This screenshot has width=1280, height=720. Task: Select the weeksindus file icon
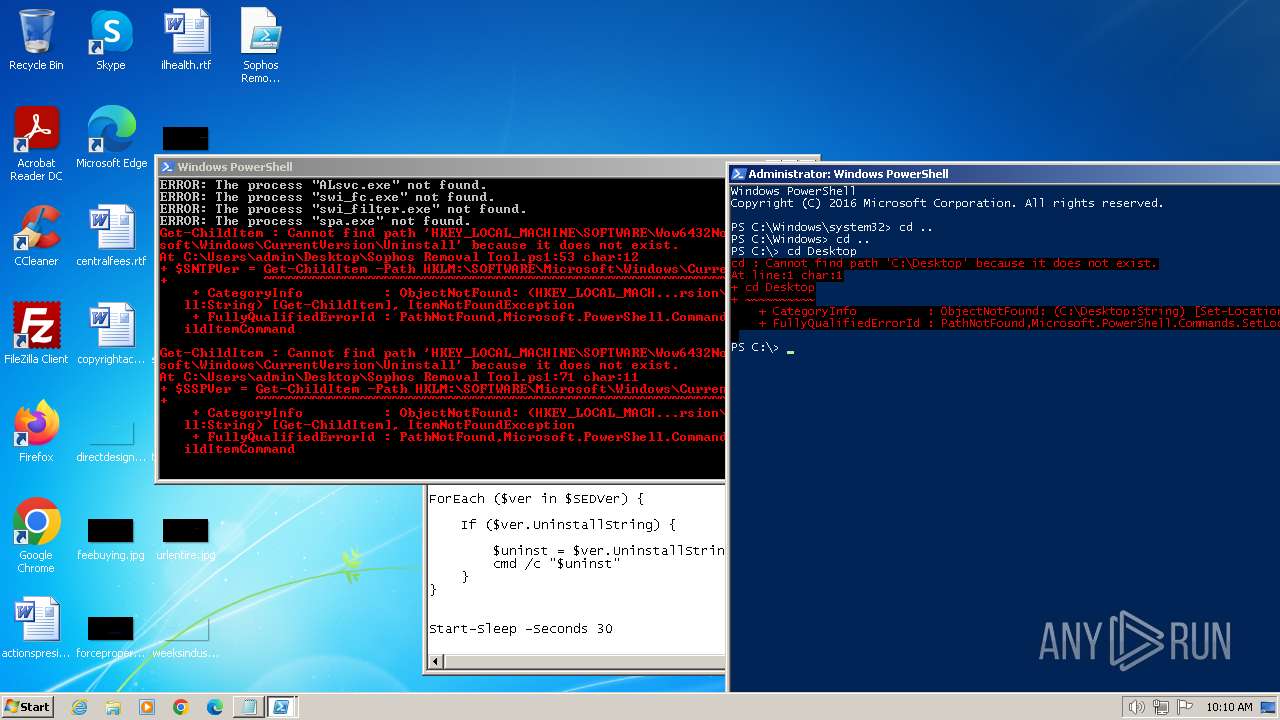tap(186, 638)
